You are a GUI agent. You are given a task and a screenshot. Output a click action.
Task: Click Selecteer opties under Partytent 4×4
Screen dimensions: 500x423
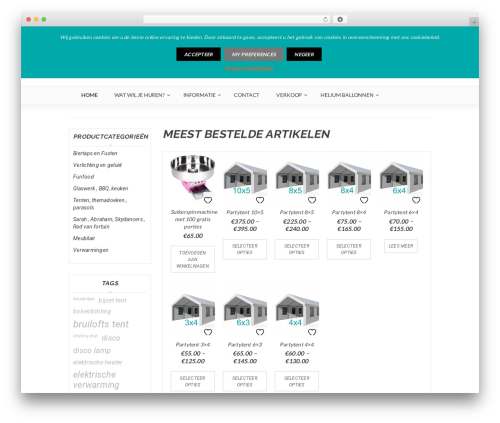tap(297, 381)
